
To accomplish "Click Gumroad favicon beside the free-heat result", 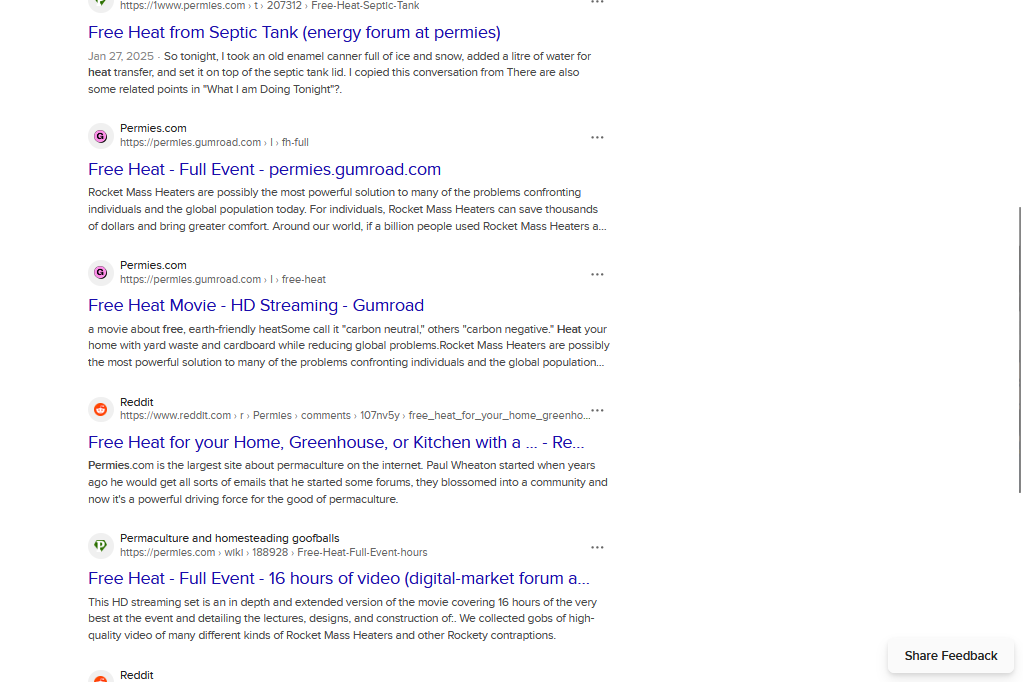I will (x=100, y=272).
